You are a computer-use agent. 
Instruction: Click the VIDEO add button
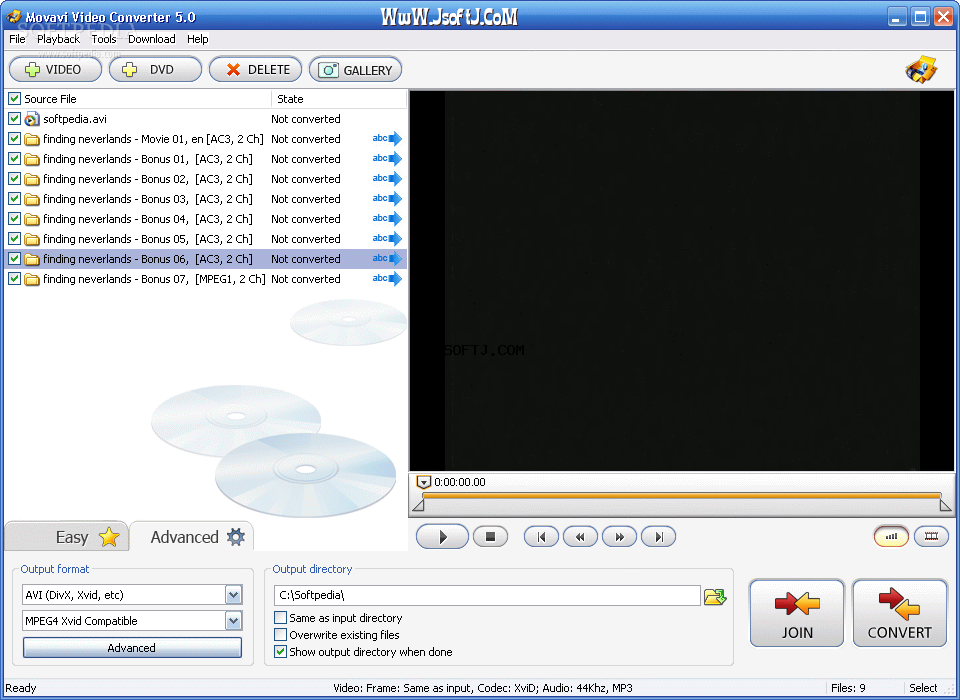(55, 69)
